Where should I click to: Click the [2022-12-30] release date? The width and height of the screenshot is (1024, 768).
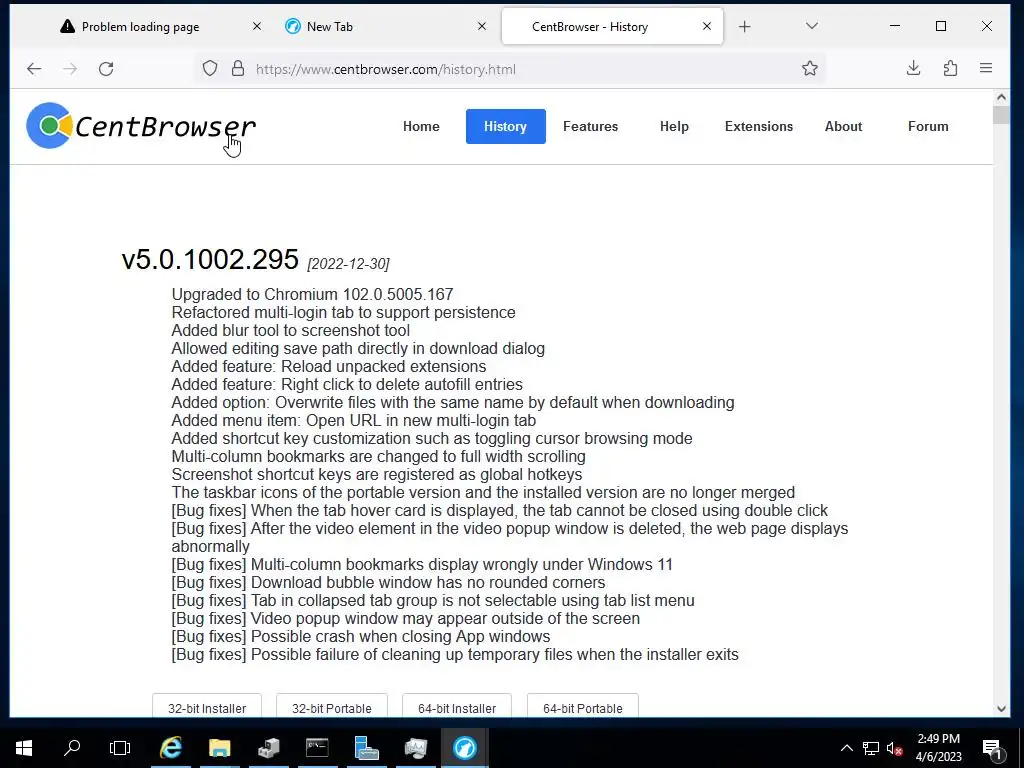coord(348,264)
